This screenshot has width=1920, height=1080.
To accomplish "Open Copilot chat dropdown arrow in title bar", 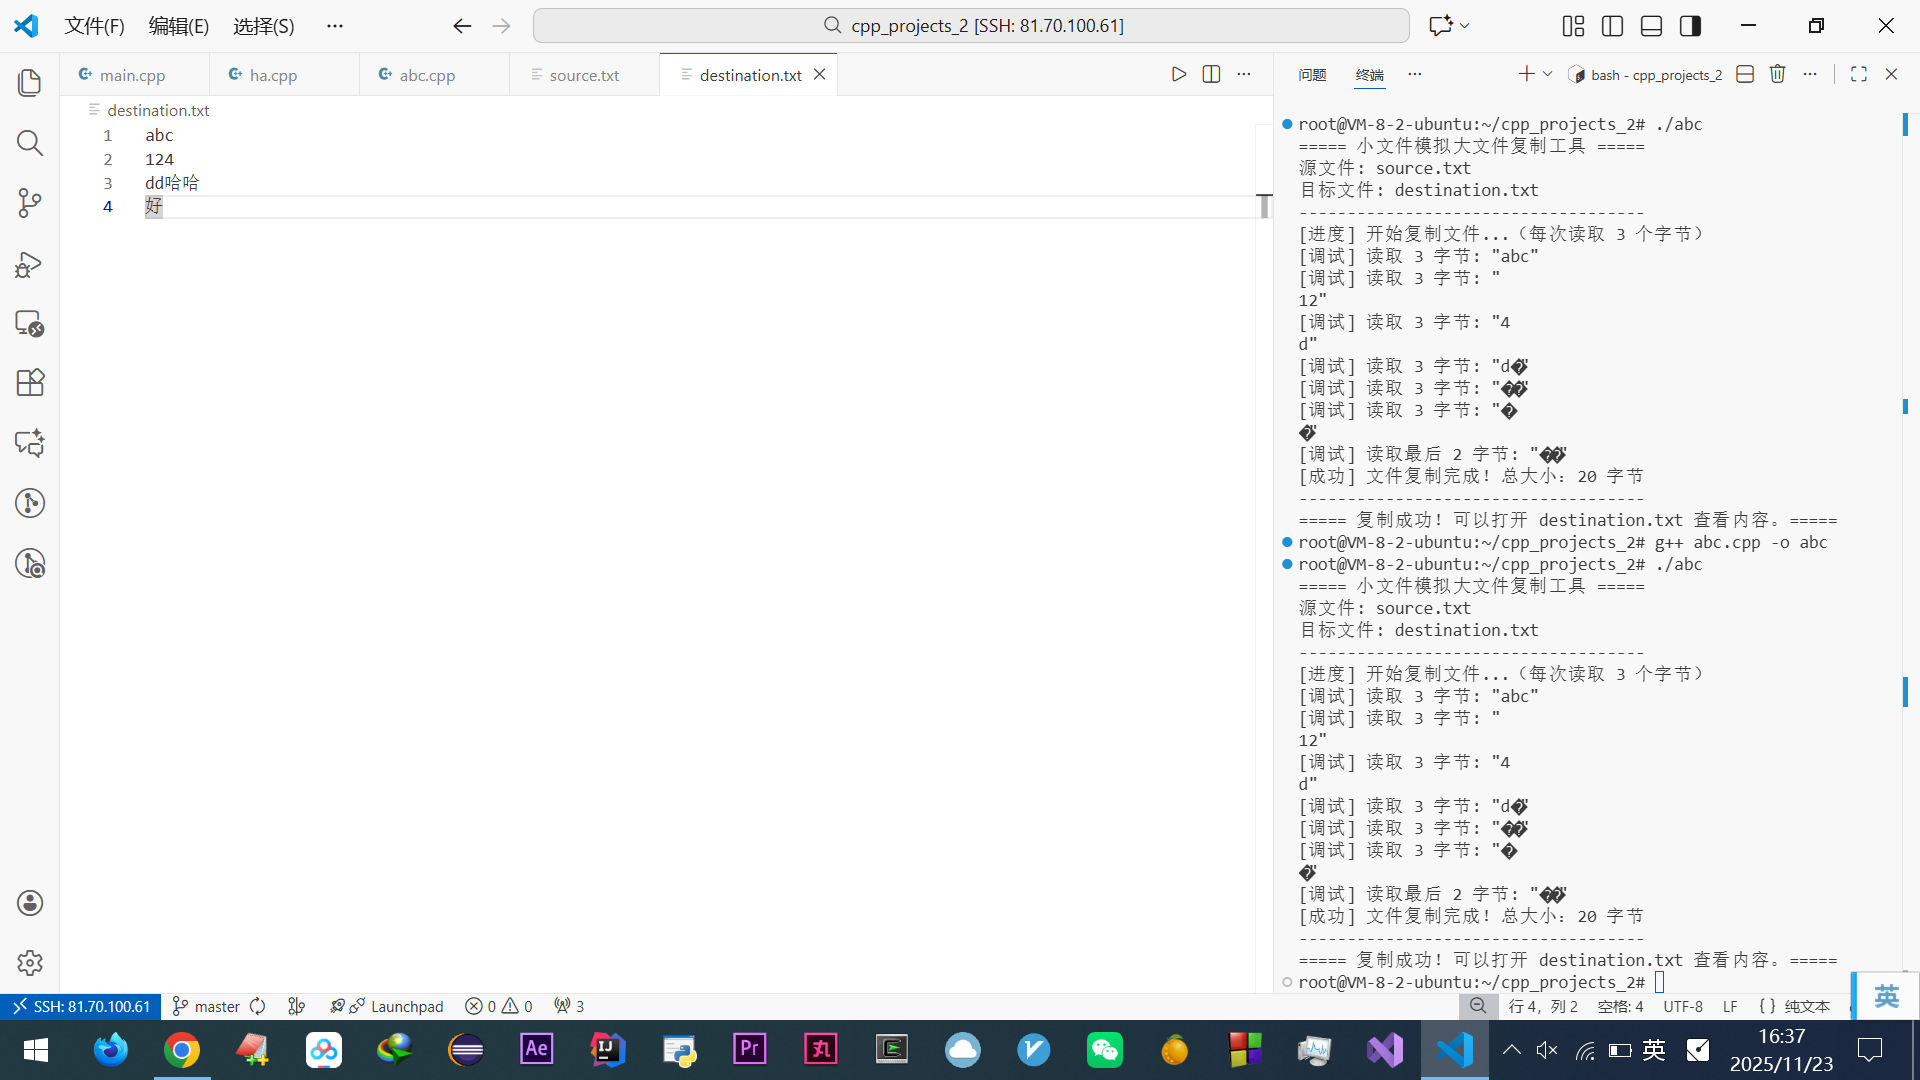I will click(1465, 26).
